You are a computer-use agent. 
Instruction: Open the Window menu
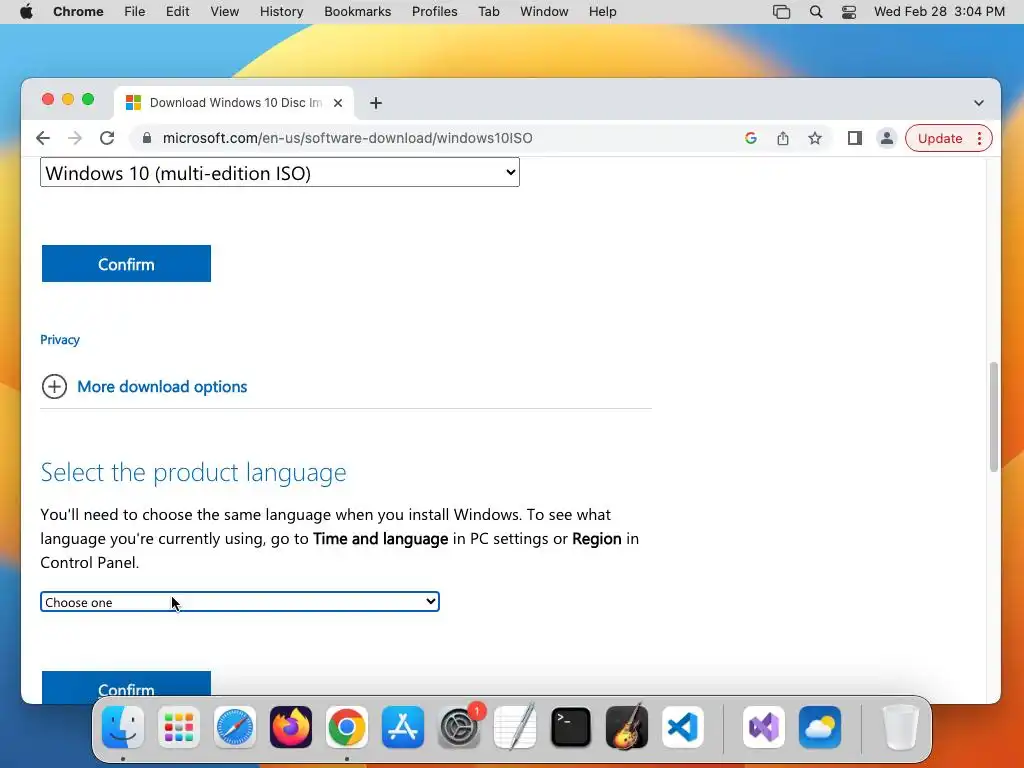pyautogui.click(x=544, y=12)
